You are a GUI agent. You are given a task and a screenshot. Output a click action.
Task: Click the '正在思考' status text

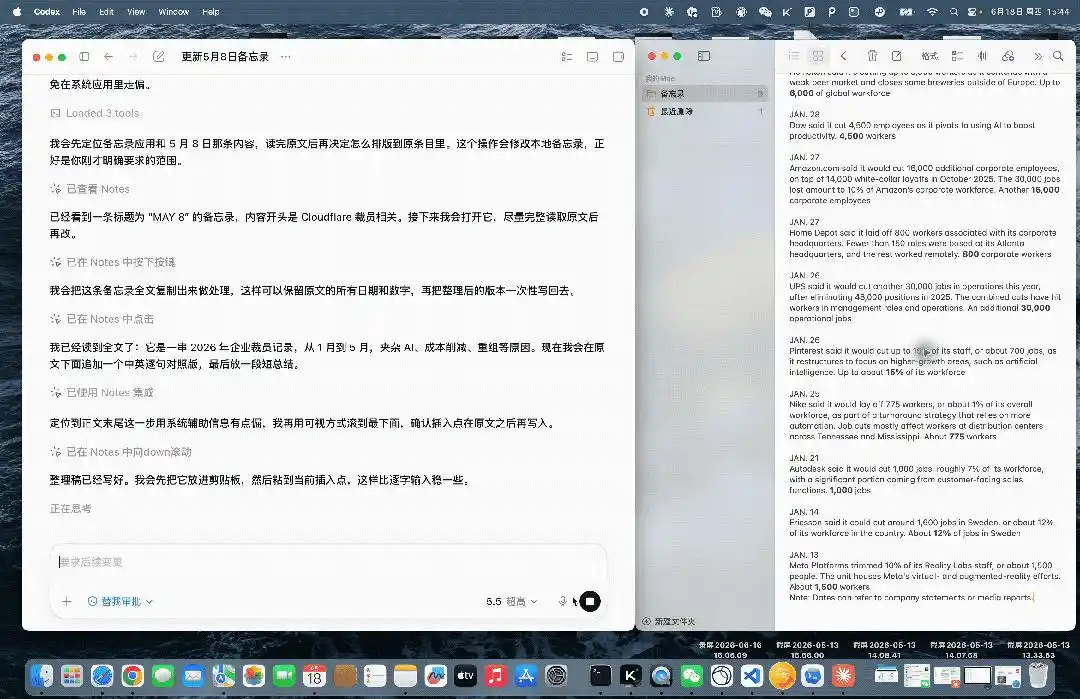pos(70,508)
